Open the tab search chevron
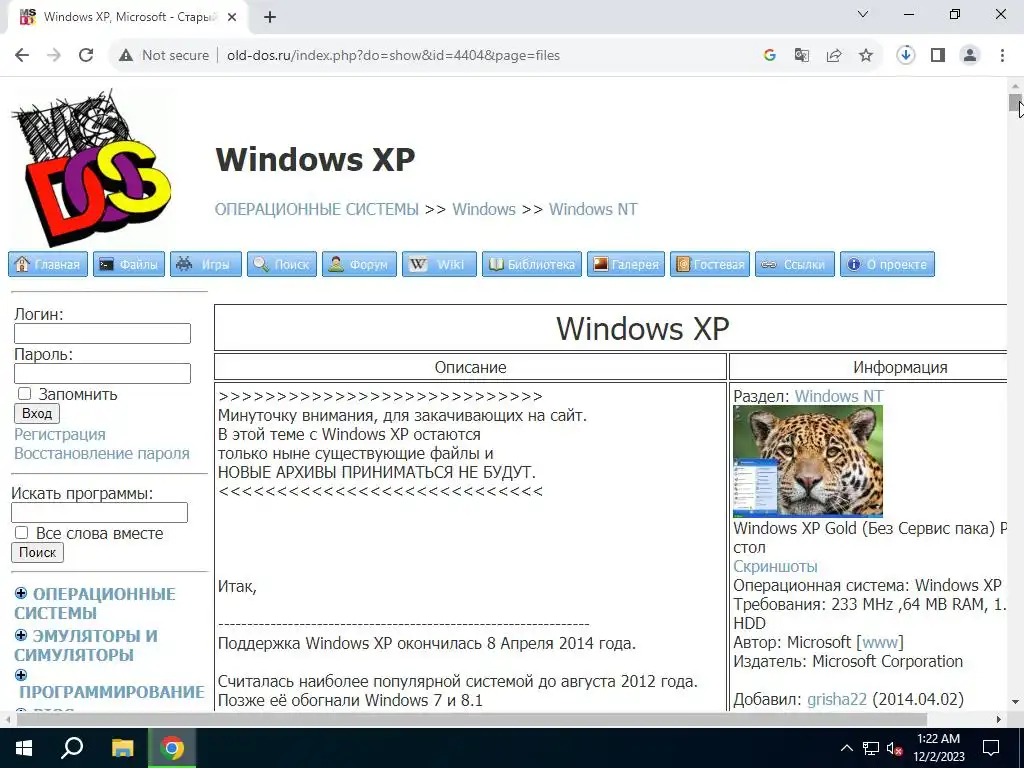 click(863, 14)
